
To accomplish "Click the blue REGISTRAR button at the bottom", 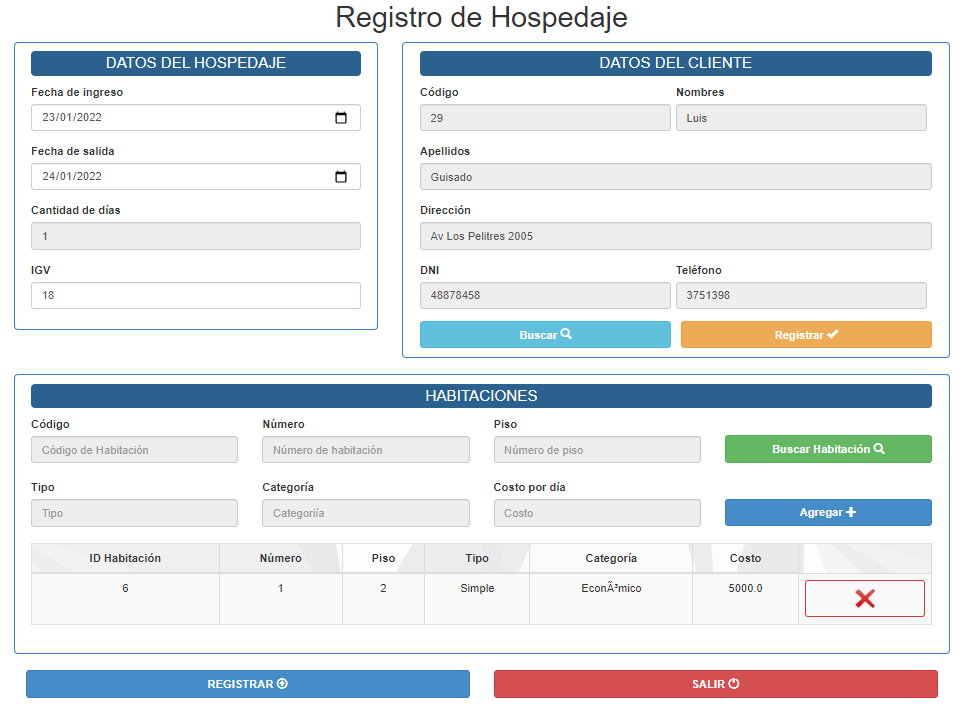I will pos(248,684).
